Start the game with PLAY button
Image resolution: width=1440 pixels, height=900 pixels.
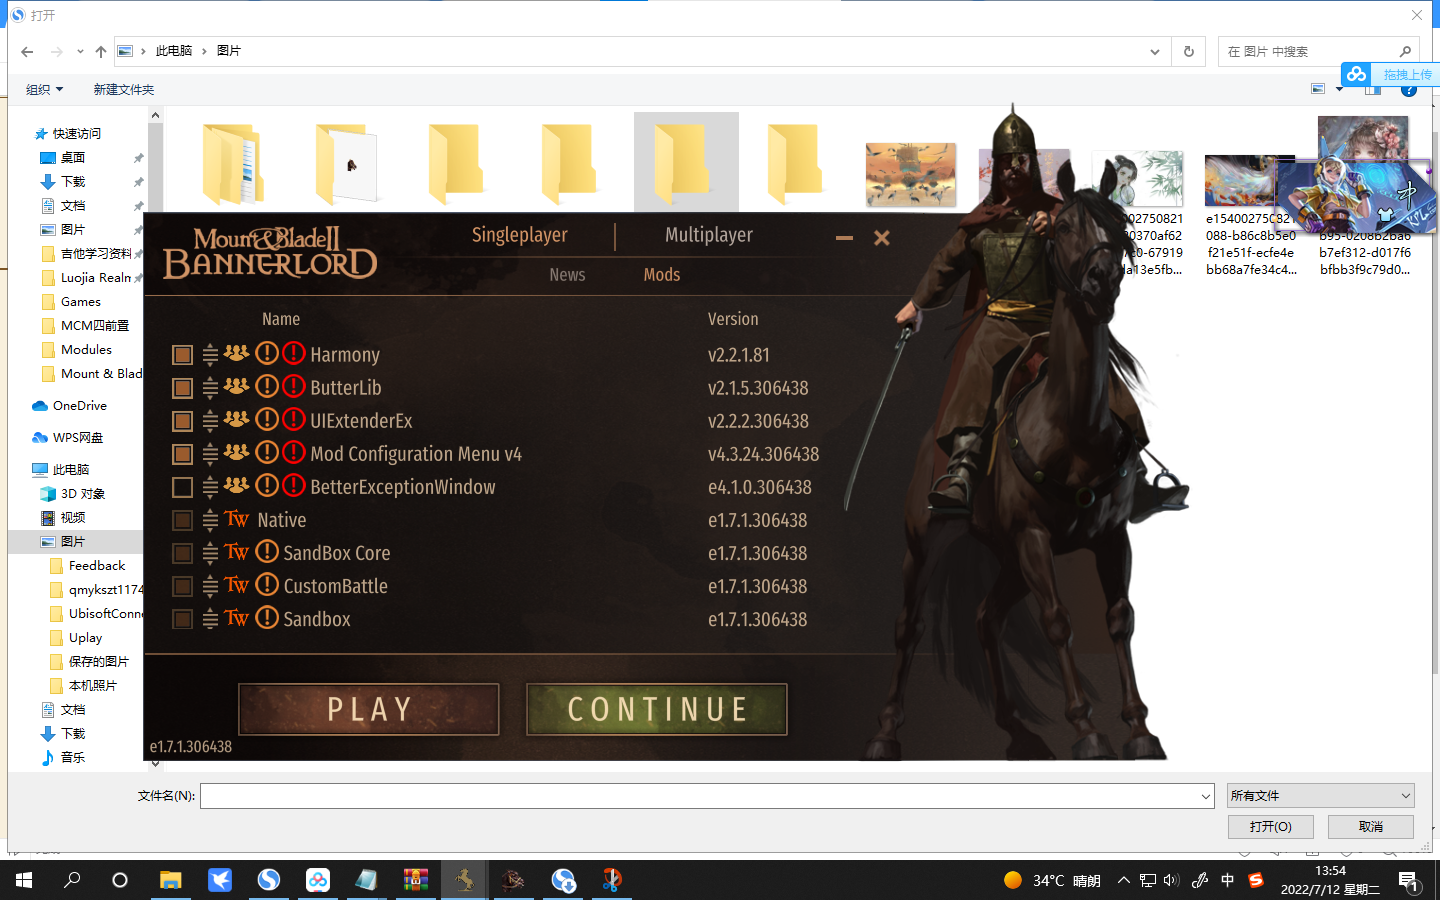point(369,709)
